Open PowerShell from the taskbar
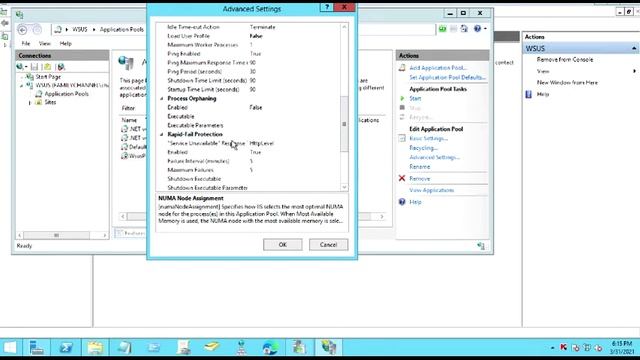This screenshot has width=640, height=360. point(66,347)
